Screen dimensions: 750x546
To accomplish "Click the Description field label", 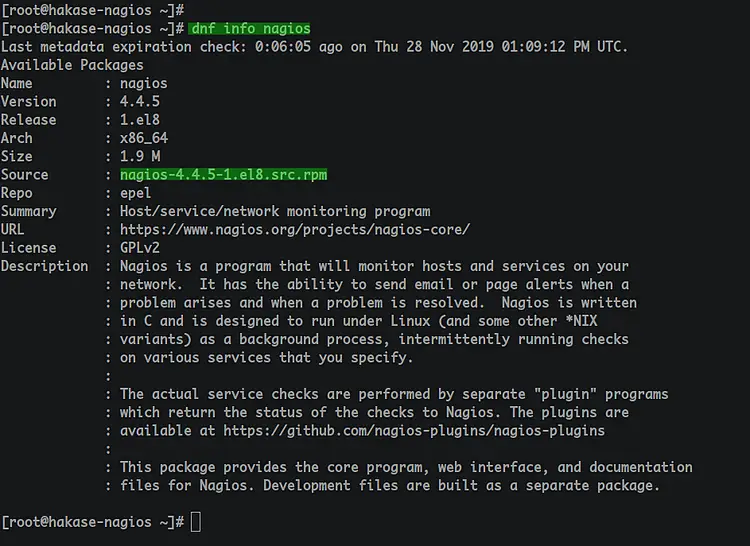I will (44, 266).
